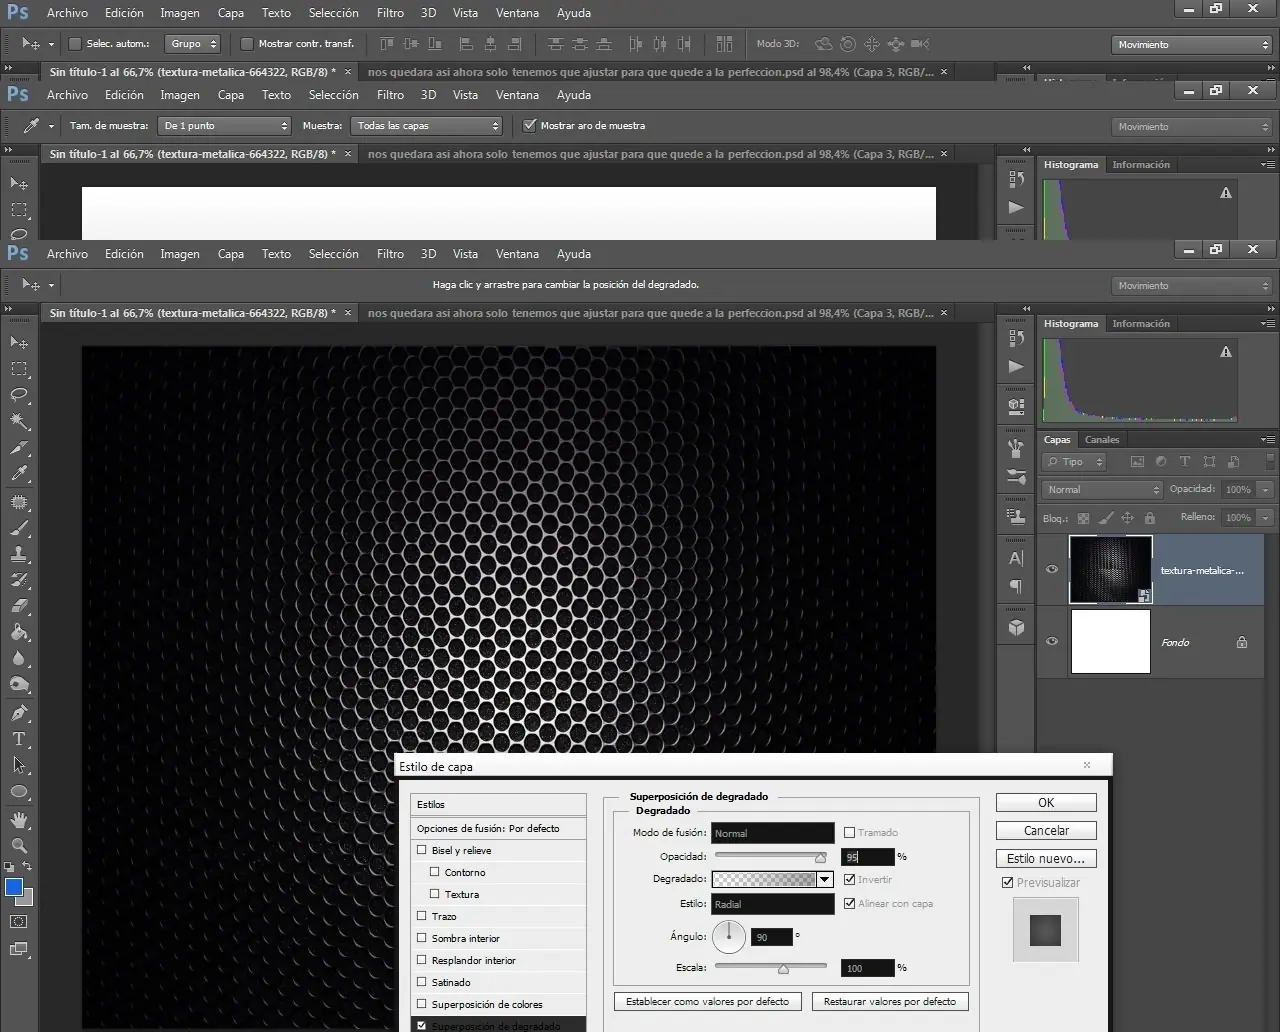This screenshot has height=1032, width=1284.
Task: Select the History Brush tool
Action: (x=19, y=580)
